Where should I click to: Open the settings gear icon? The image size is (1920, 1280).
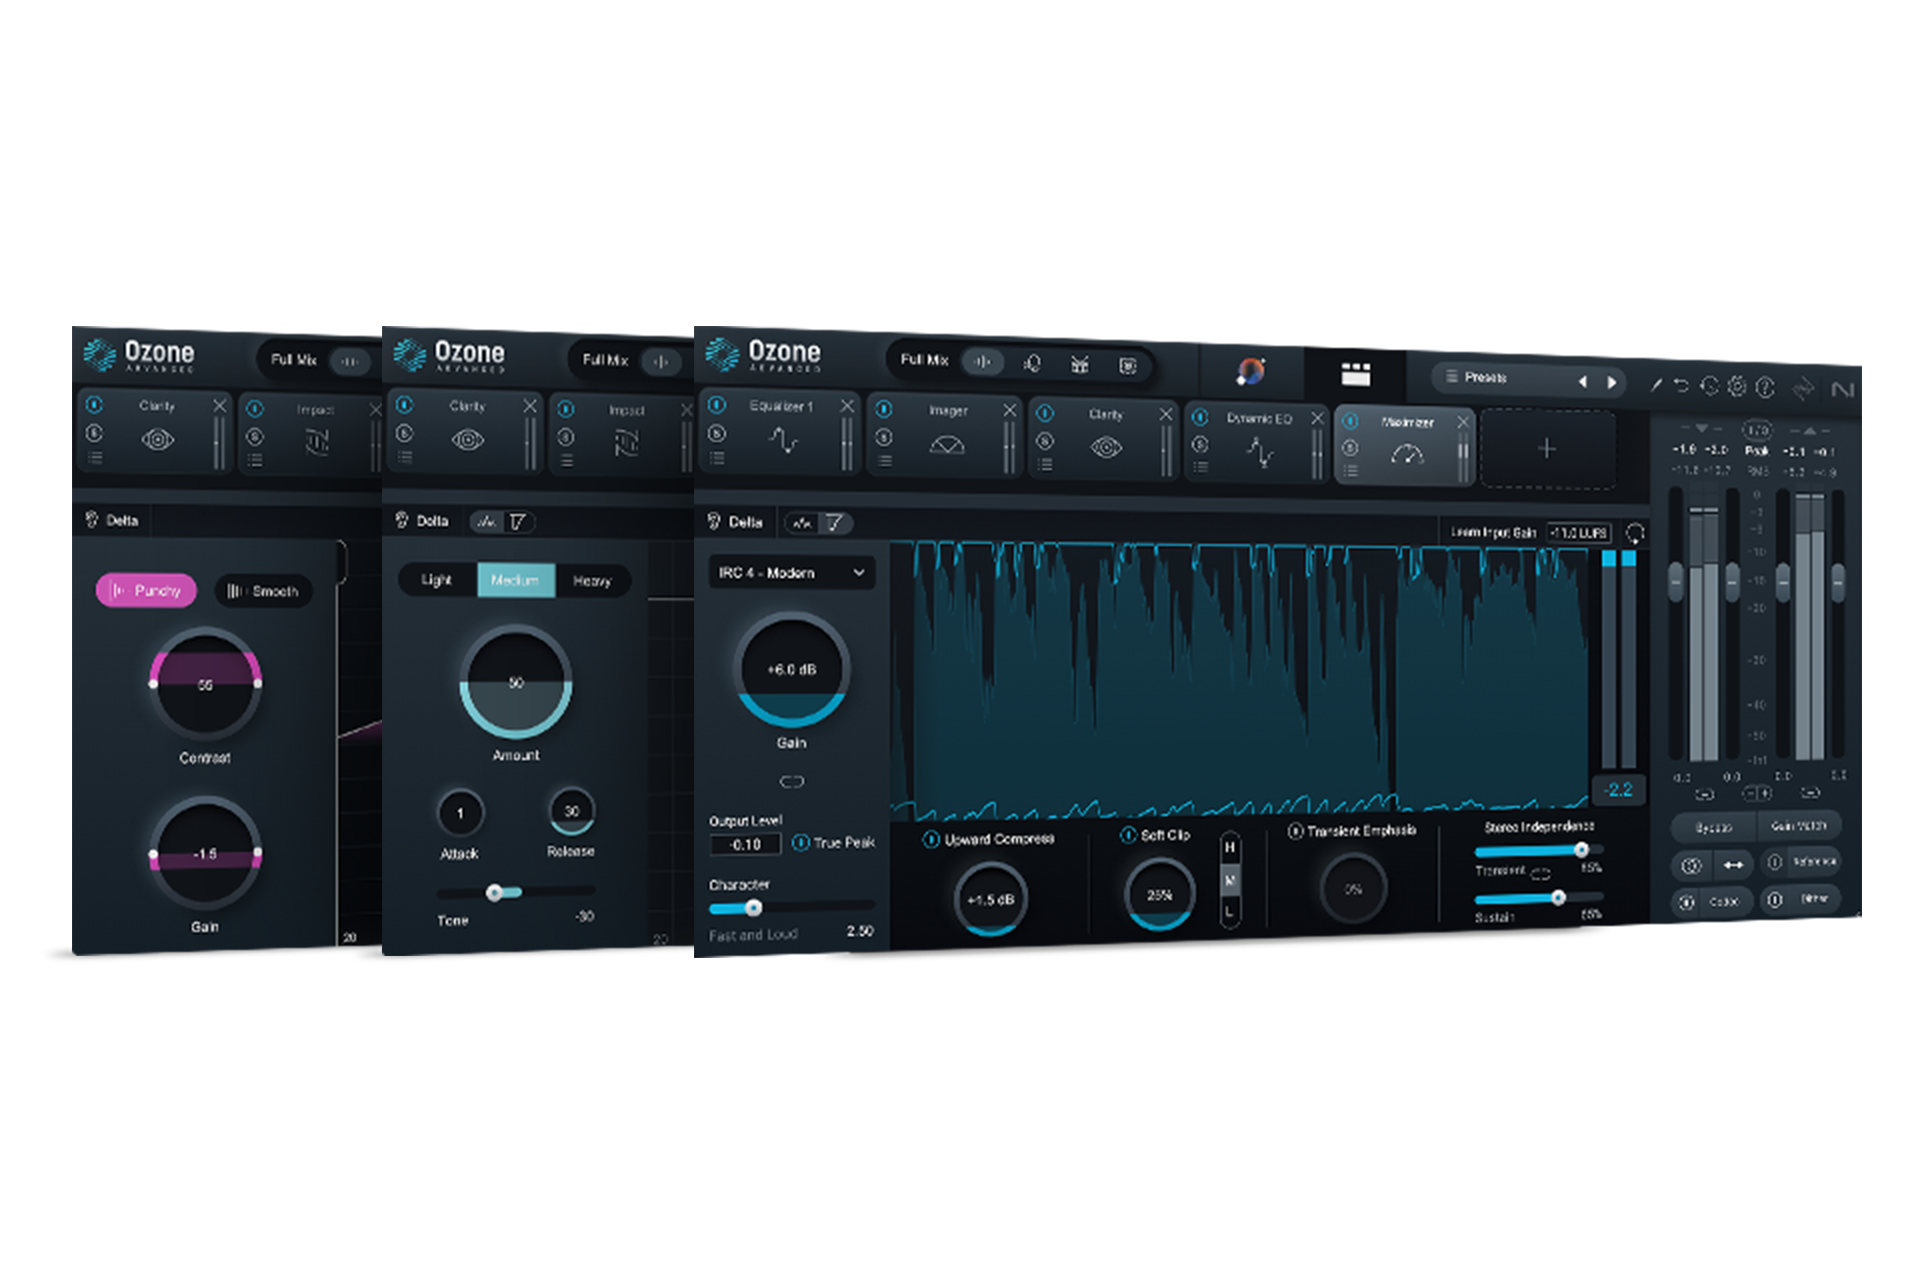[1737, 387]
